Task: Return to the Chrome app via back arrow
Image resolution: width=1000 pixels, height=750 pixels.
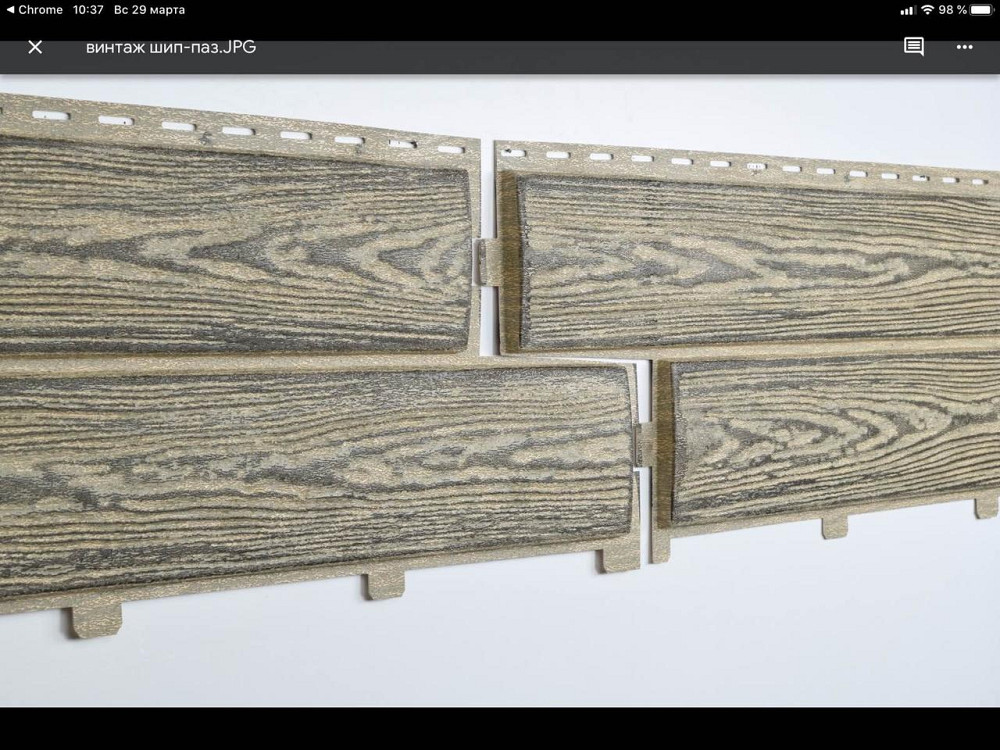Action: pyautogui.click(x=9, y=10)
